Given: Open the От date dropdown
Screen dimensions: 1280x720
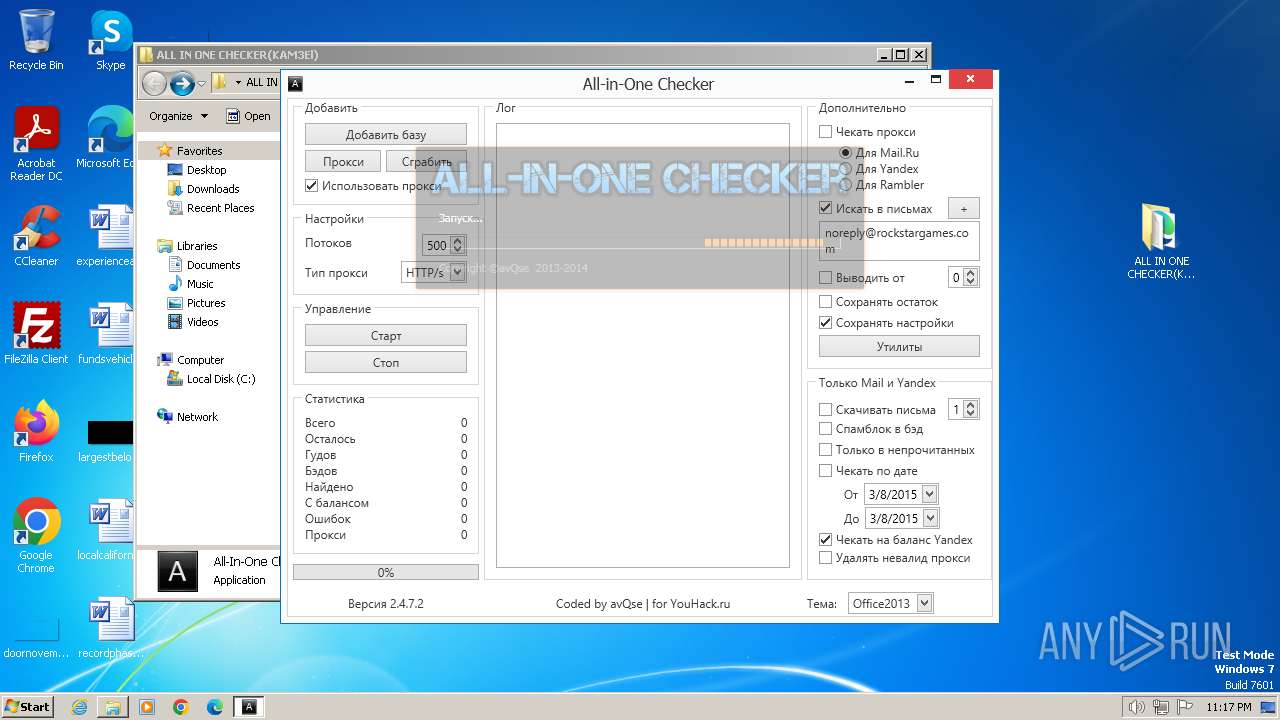Looking at the screenshot, I should click(930, 494).
